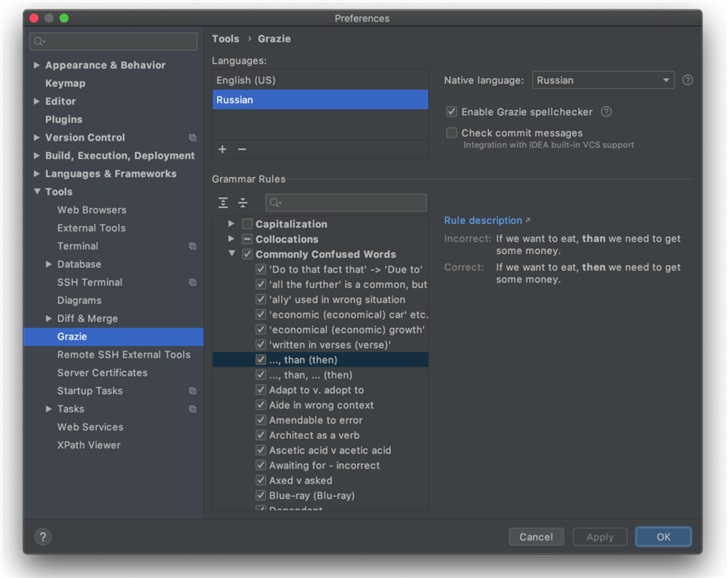Click the OK button
The height and width of the screenshot is (578, 728).
click(663, 537)
